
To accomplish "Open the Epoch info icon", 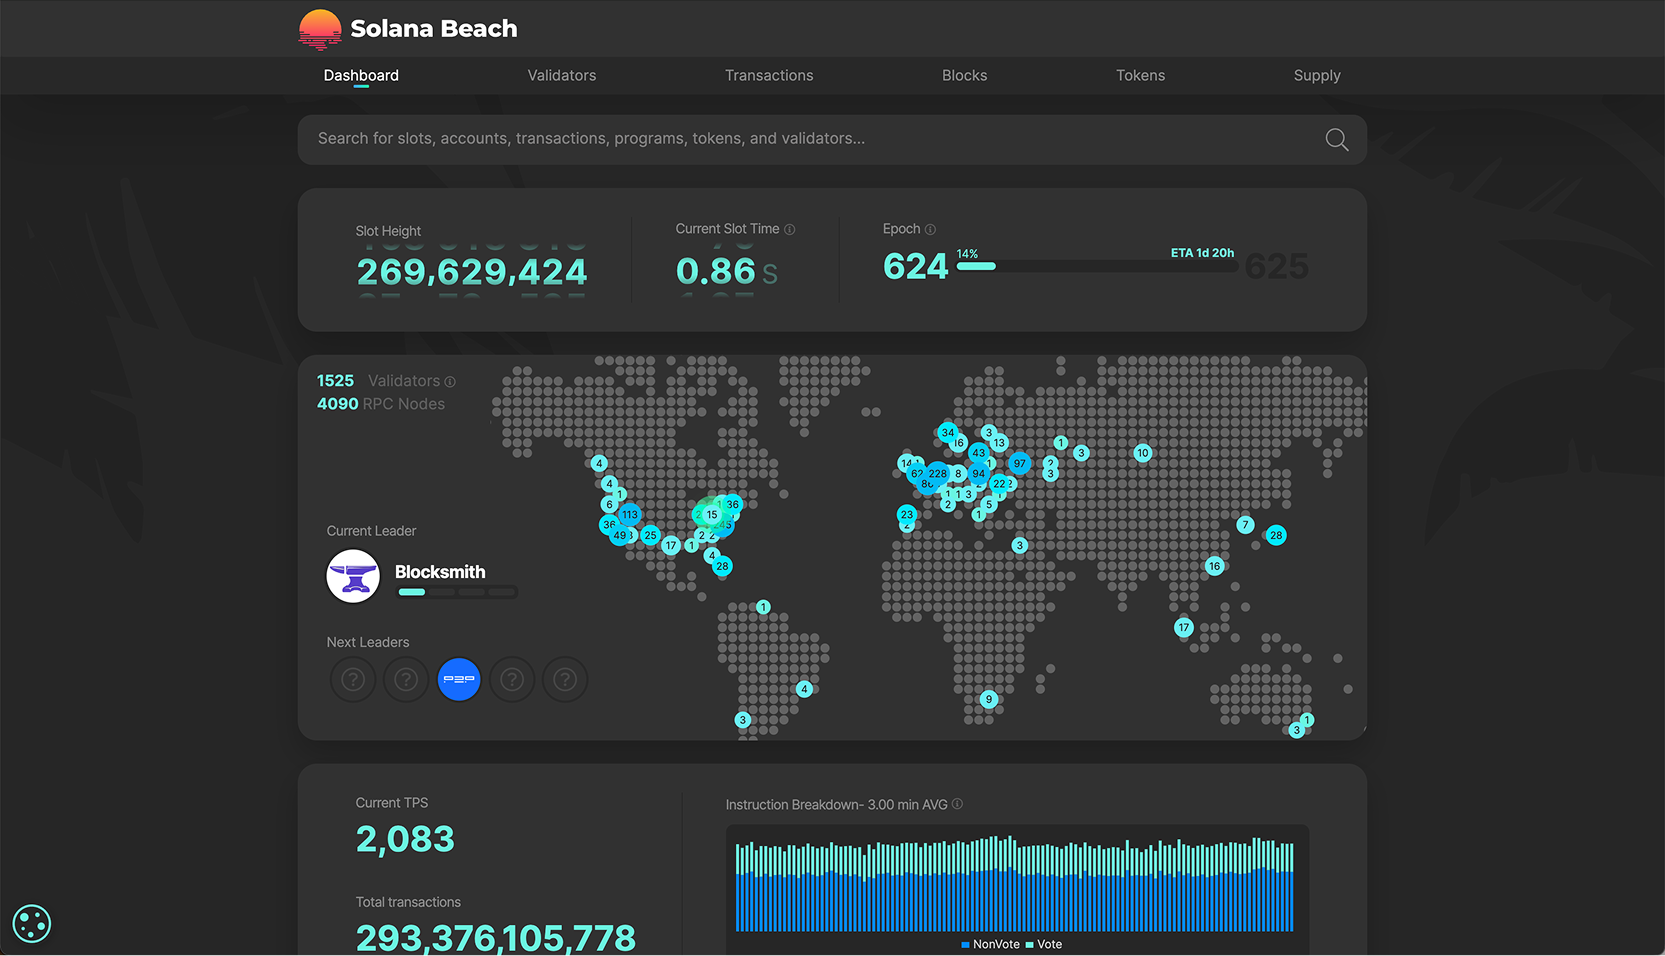I will coord(930,229).
